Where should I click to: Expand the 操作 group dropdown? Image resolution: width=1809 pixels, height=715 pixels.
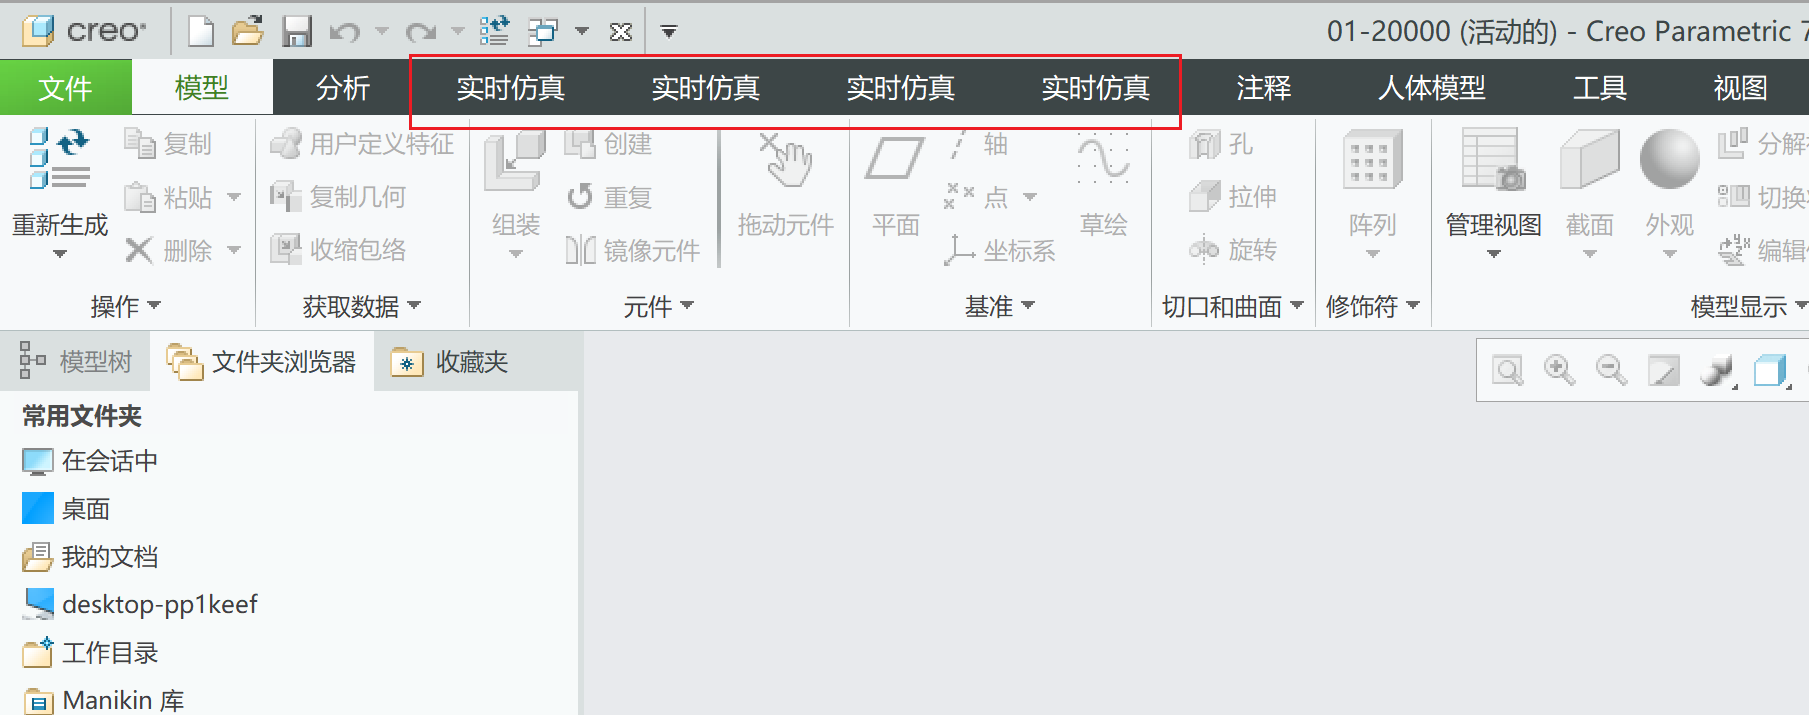pyautogui.click(x=125, y=306)
